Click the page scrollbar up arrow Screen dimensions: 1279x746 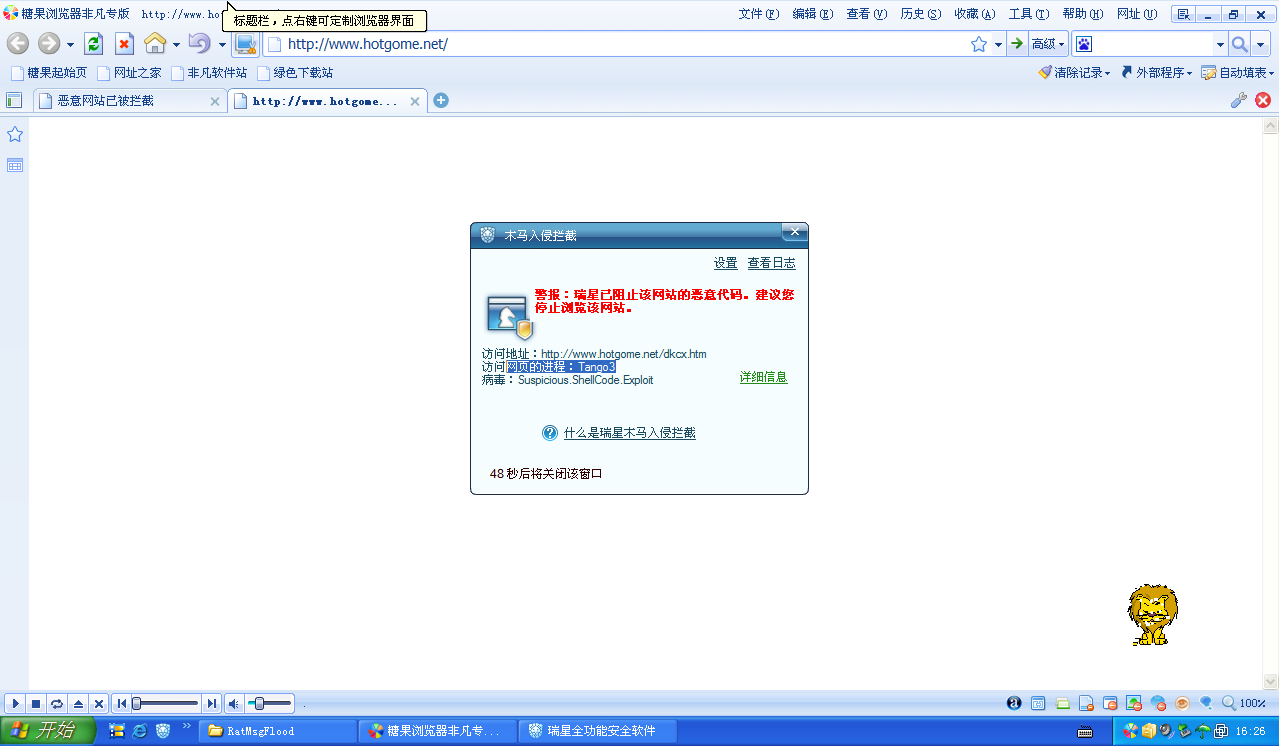pos(1271,126)
